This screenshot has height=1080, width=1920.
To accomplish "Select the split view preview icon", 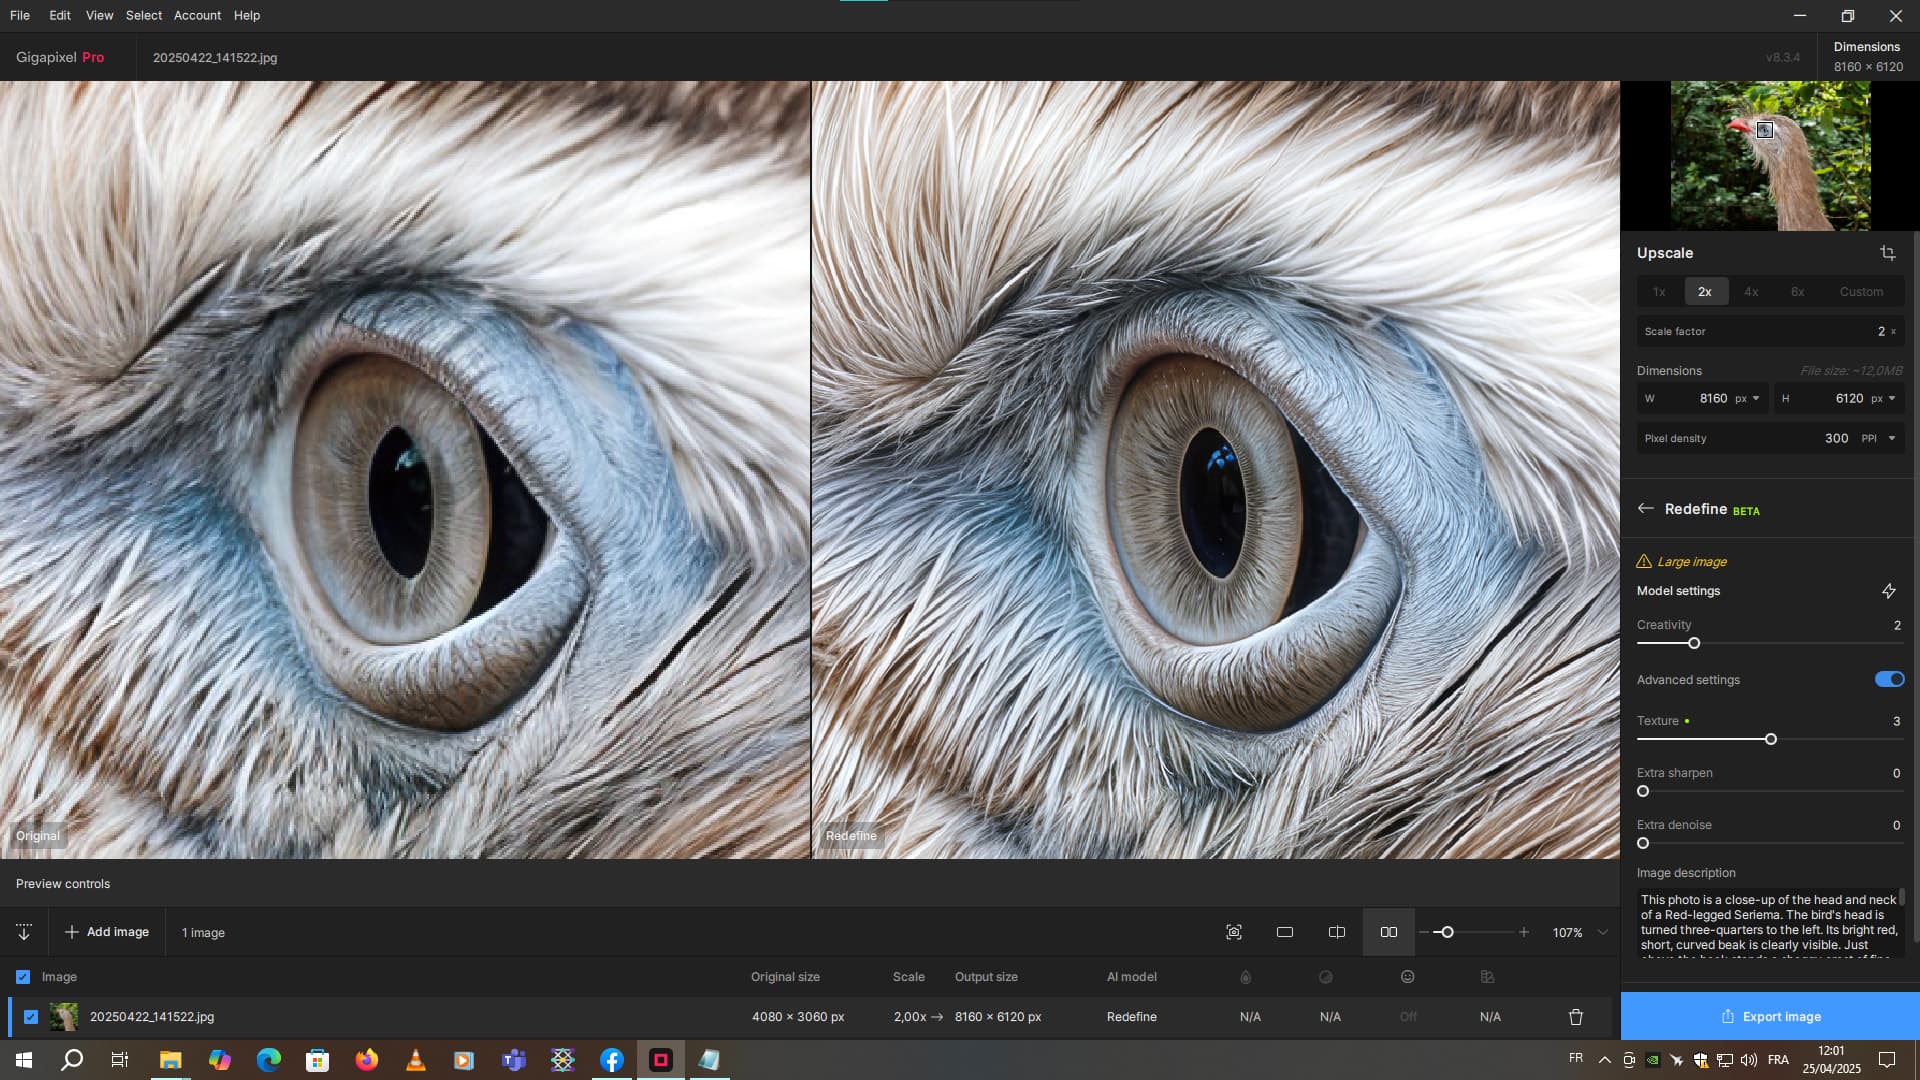I will click(x=1336, y=932).
